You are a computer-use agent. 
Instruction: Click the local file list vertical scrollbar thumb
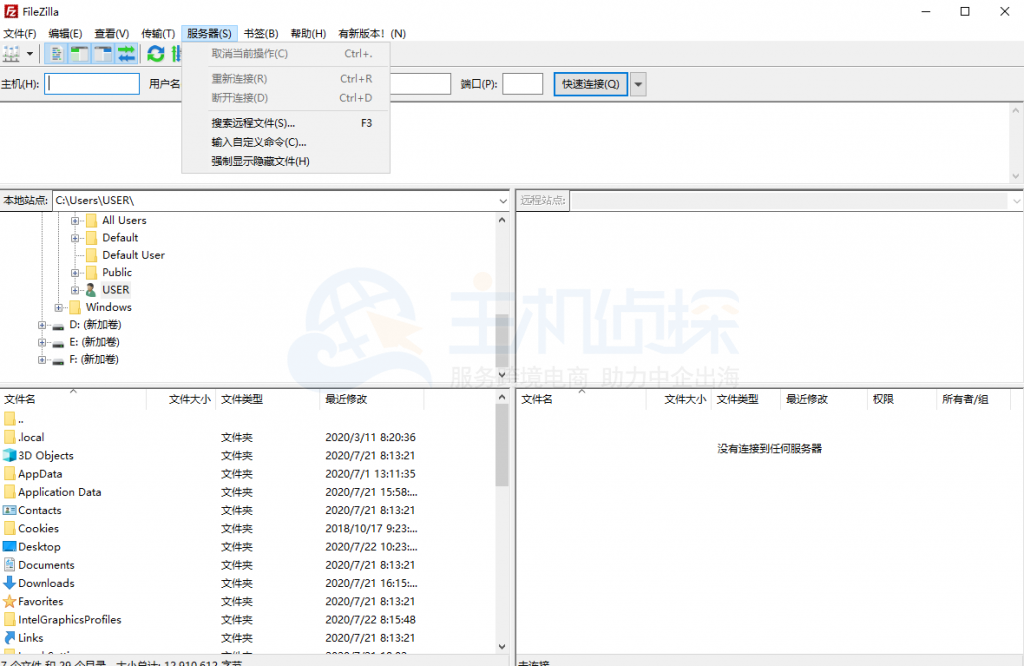click(x=502, y=445)
